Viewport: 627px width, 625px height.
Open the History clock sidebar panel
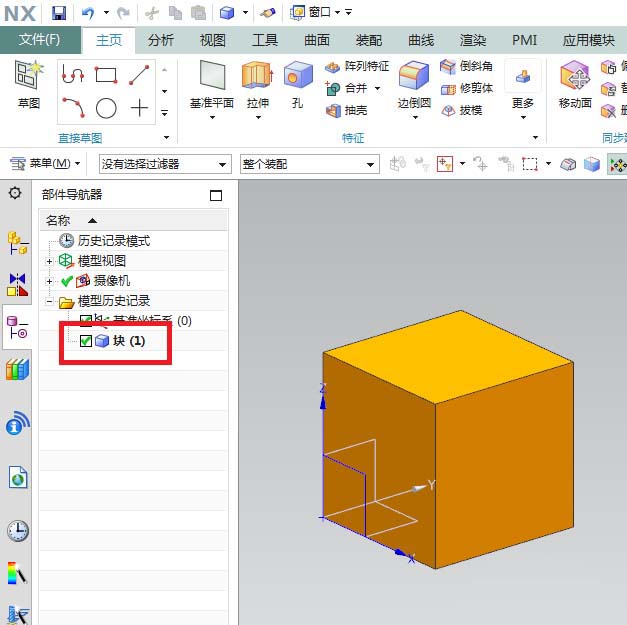coord(17,530)
